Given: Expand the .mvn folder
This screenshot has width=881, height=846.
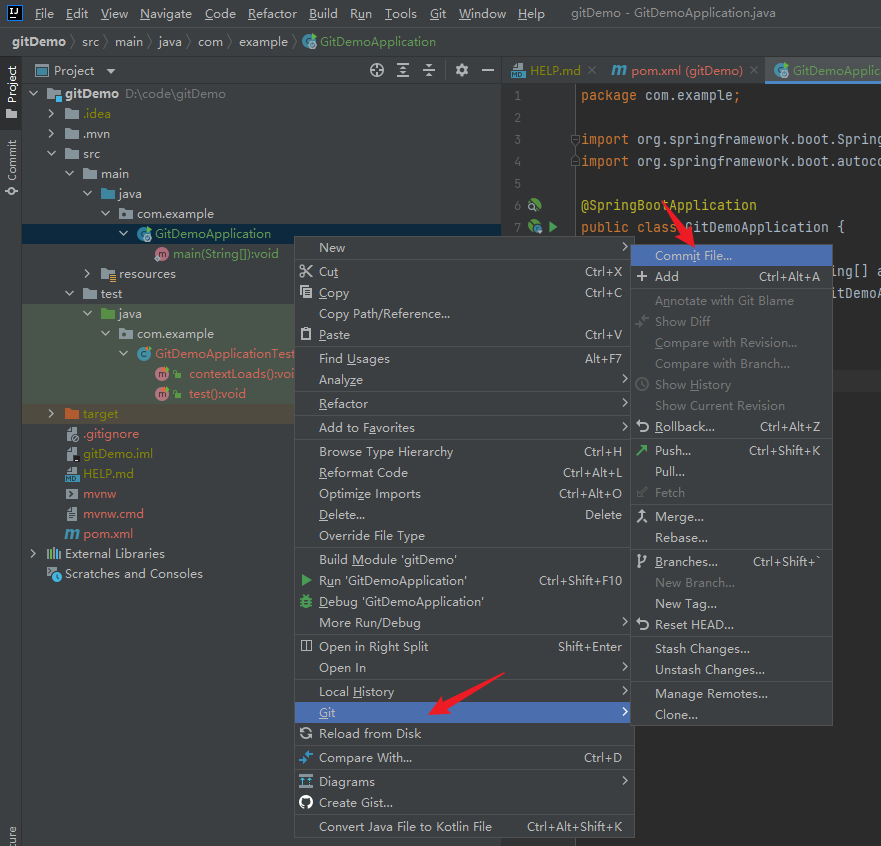Looking at the screenshot, I should [x=51, y=134].
